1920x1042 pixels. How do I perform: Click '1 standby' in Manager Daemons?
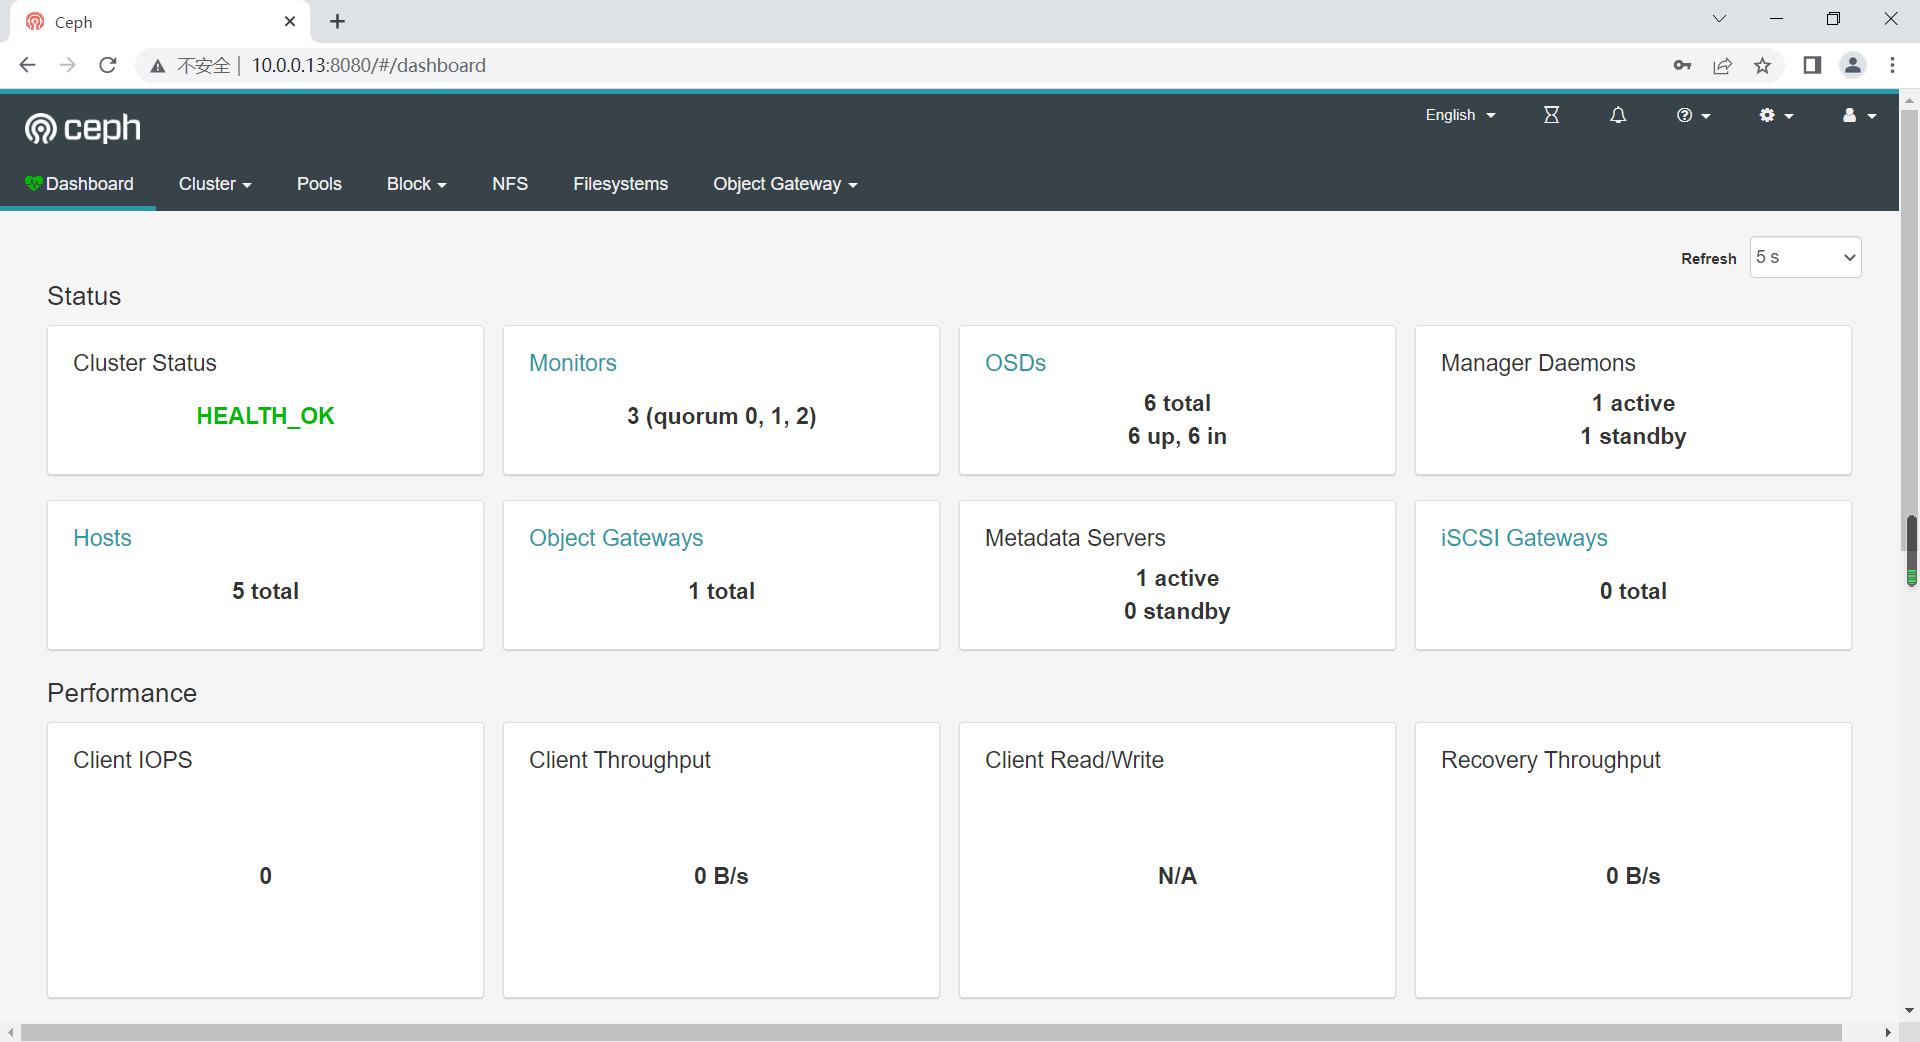(x=1633, y=436)
